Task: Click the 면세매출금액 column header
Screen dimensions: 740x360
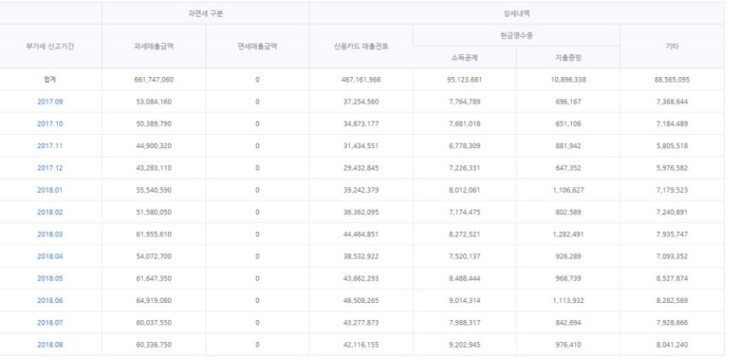Action: coord(257,47)
